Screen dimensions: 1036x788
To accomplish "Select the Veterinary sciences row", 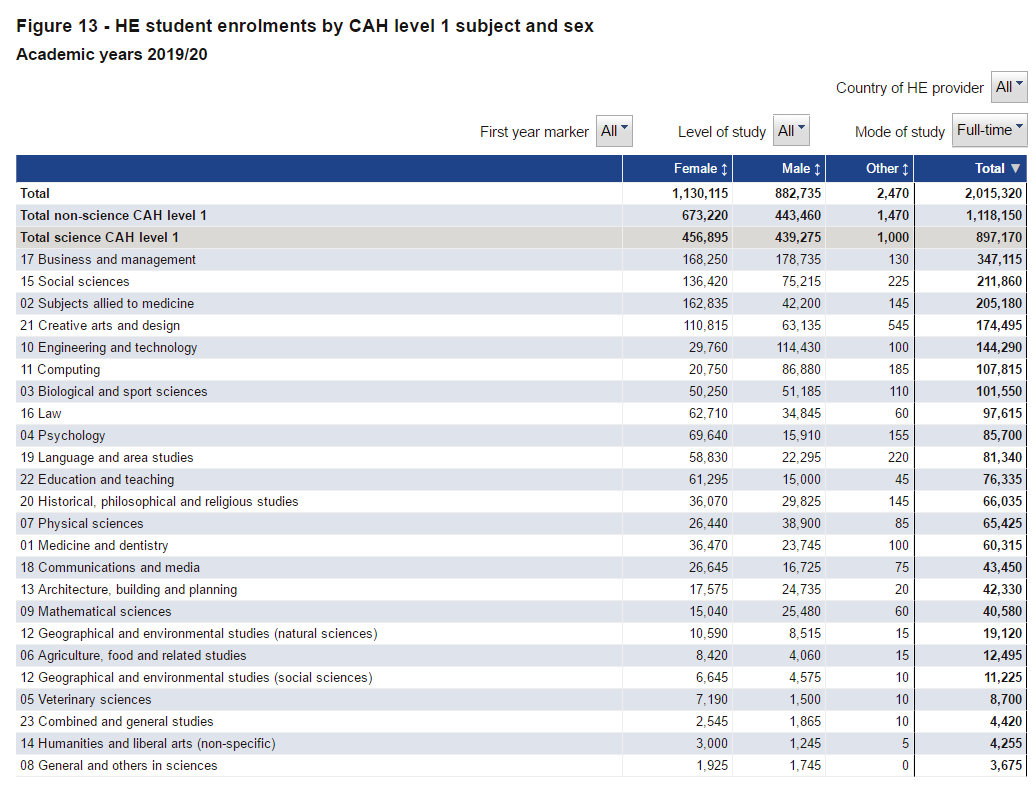I will coord(86,699).
